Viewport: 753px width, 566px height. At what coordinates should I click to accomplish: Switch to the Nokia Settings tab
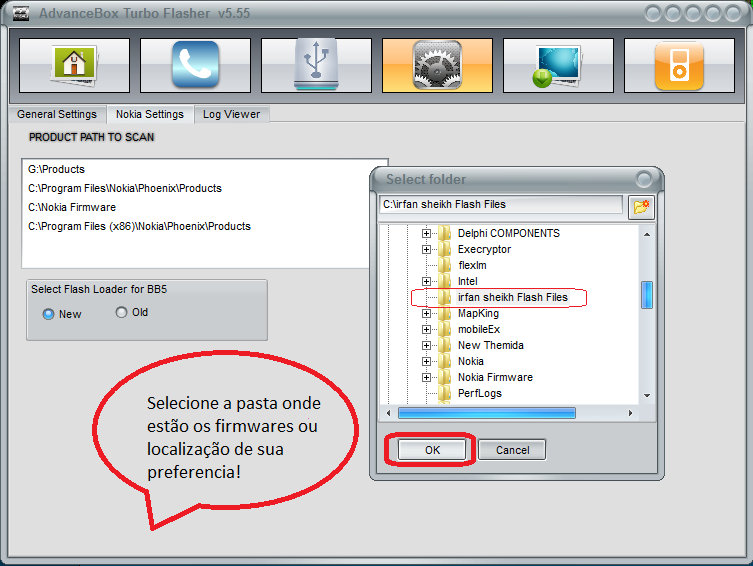point(150,114)
